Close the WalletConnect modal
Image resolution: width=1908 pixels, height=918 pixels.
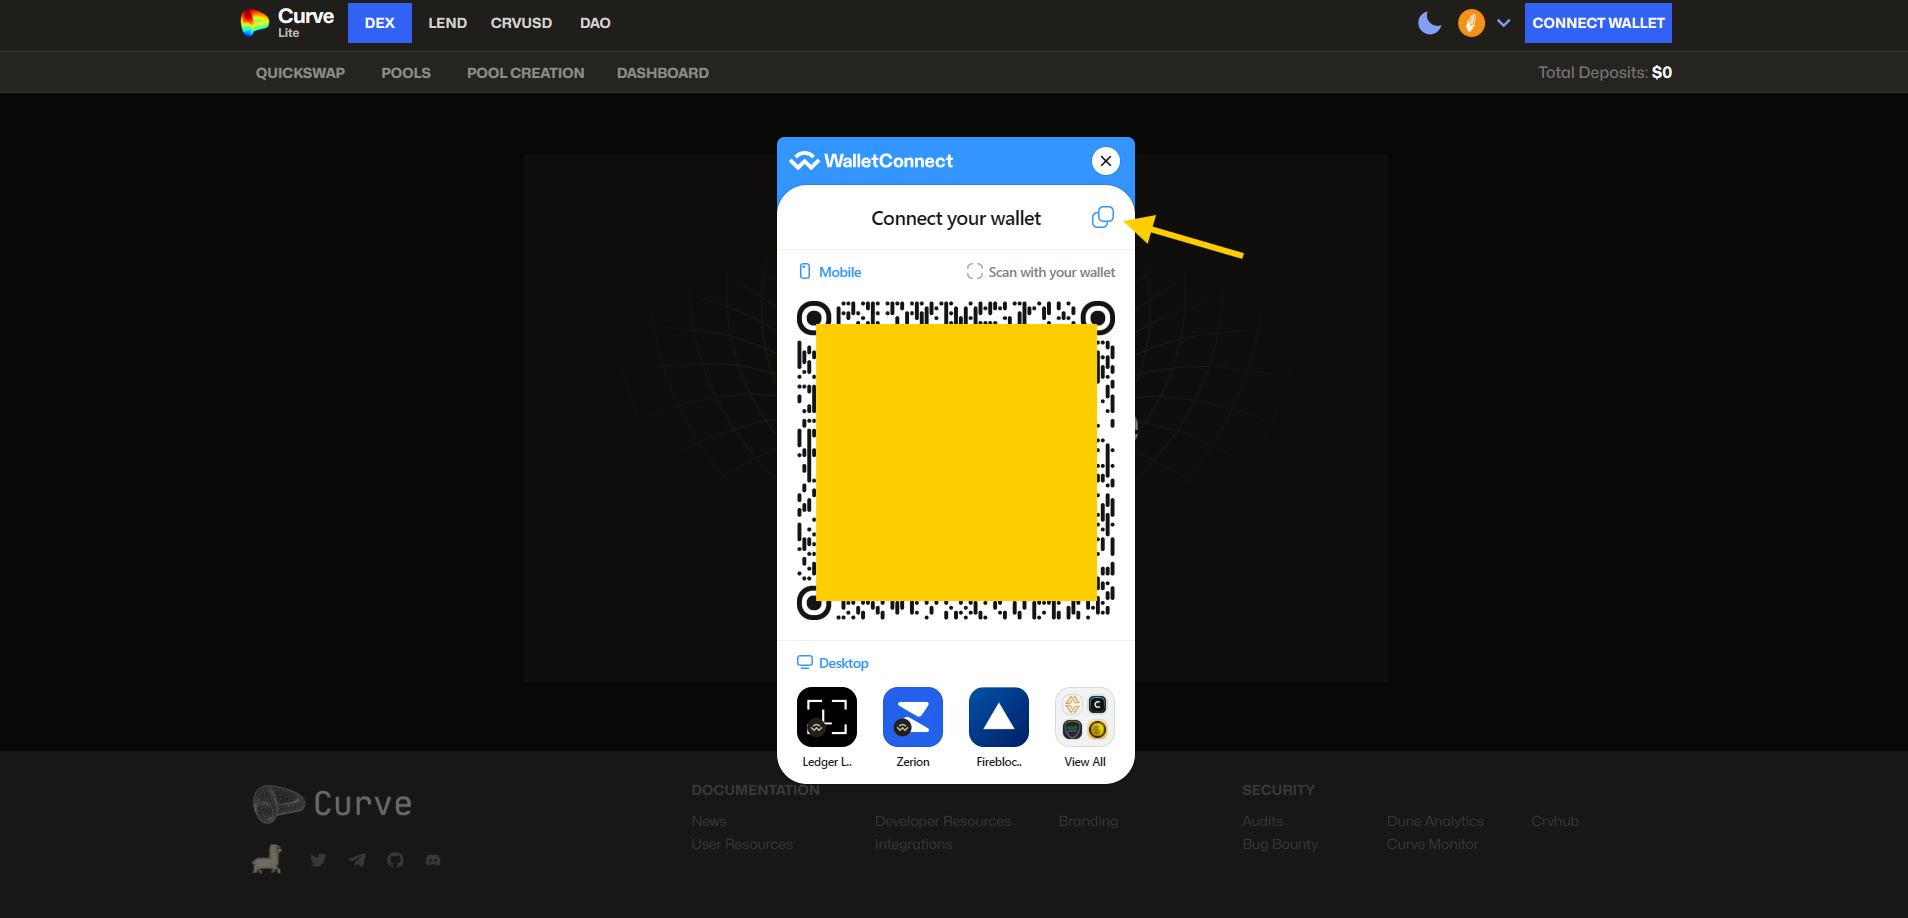point(1106,161)
